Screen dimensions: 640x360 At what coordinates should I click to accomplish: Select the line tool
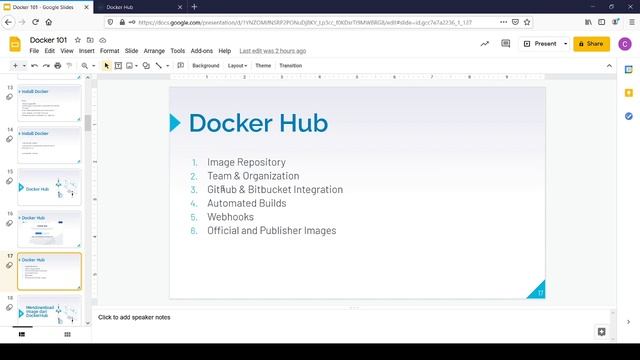(x=159, y=66)
